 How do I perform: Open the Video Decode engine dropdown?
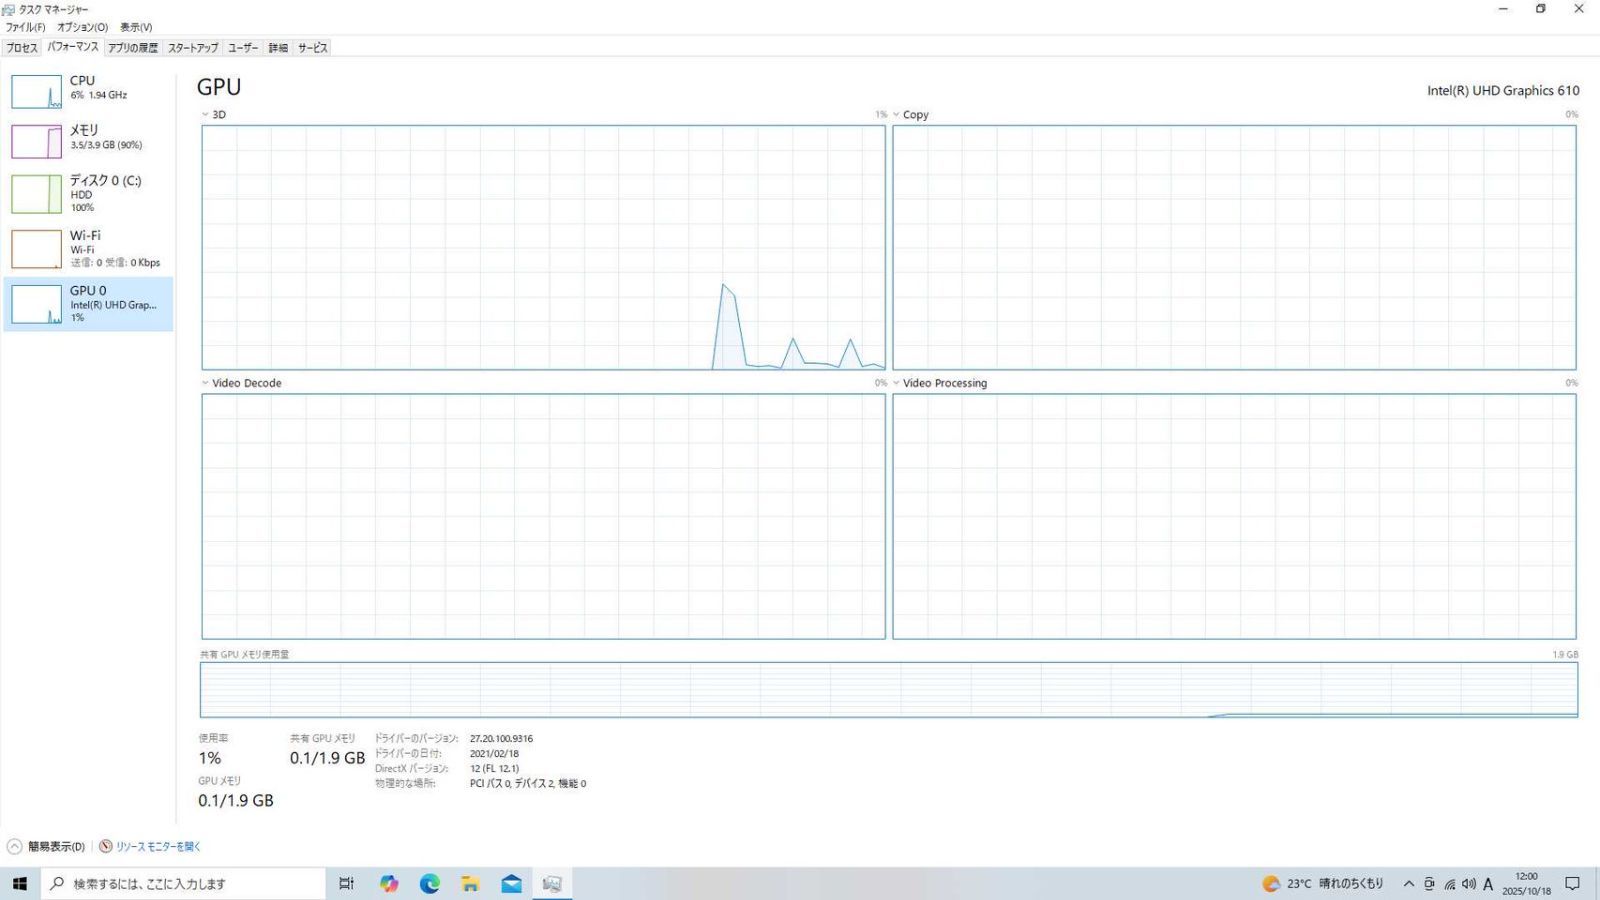coord(241,383)
